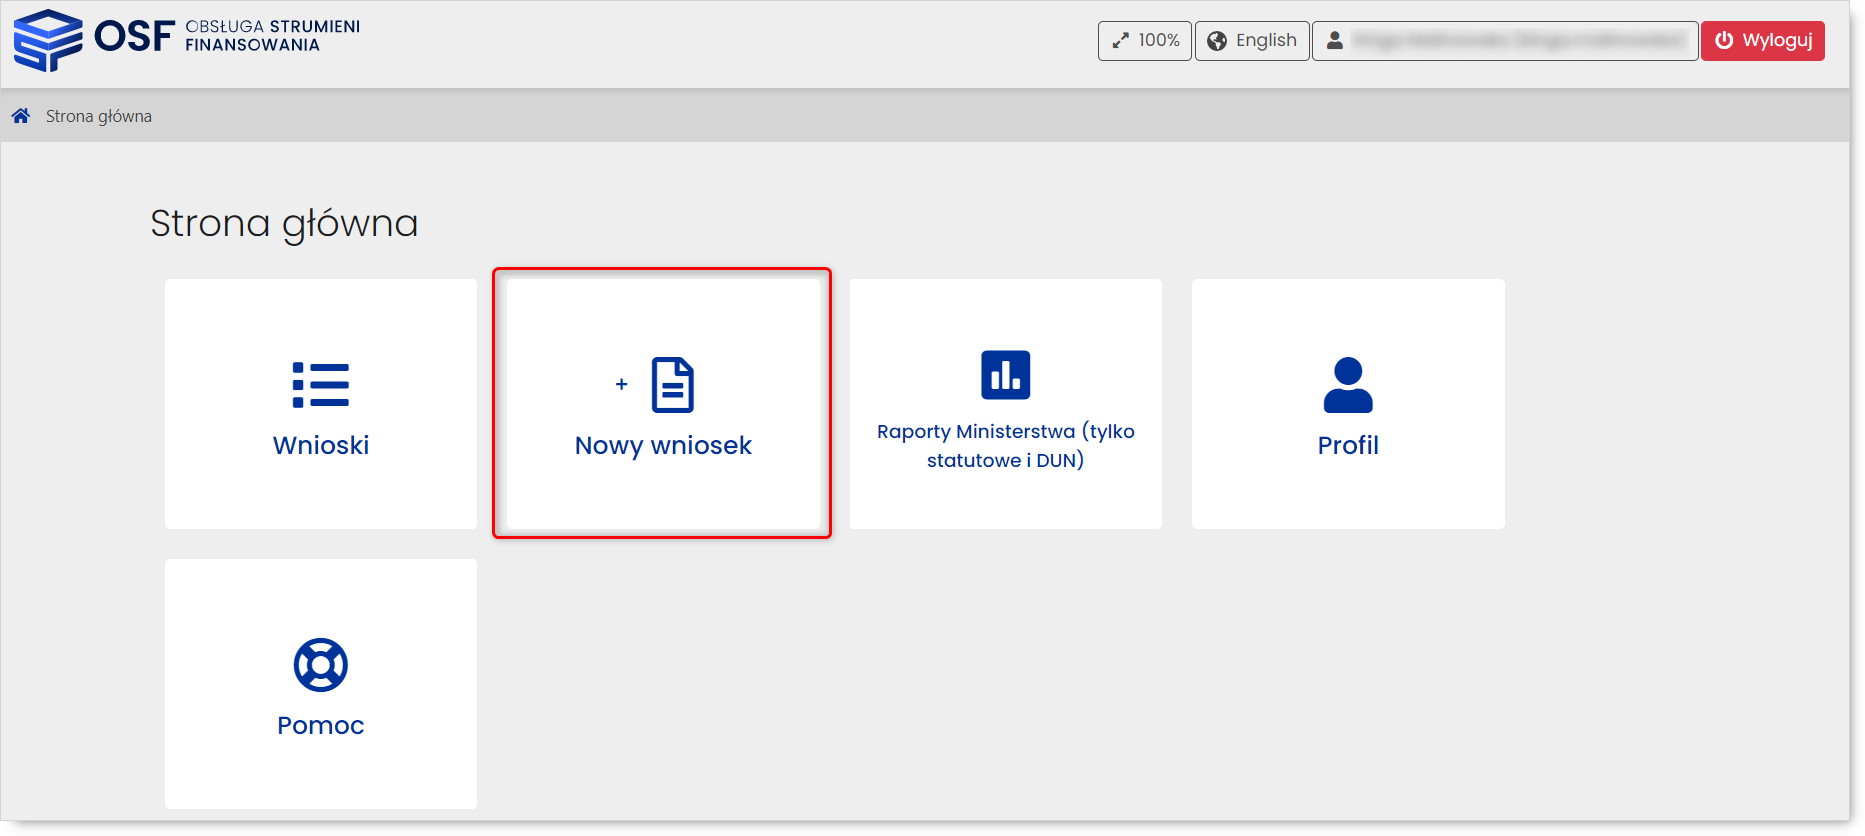
Task: Switch language to English
Action: (x=1265, y=41)
